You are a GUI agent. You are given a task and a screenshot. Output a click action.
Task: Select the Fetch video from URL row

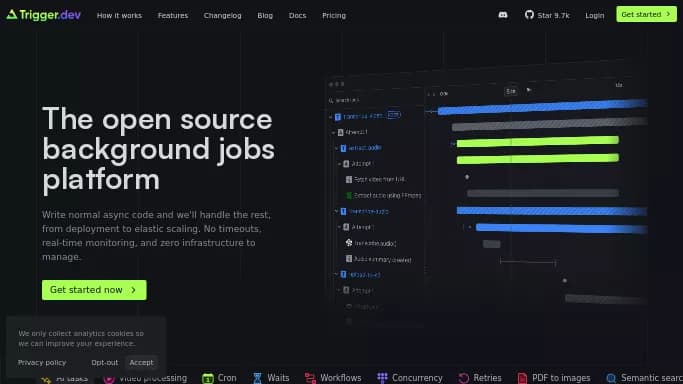375,179
